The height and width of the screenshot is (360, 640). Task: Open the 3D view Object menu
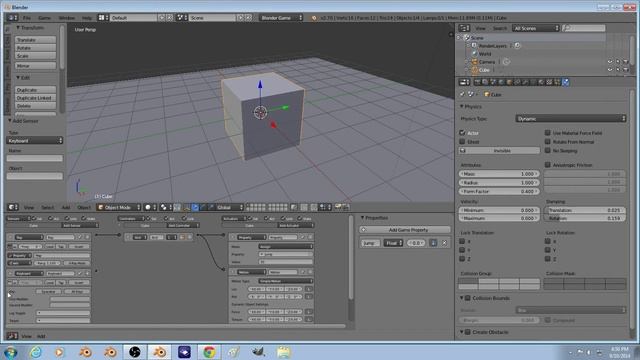coord(84,207)
